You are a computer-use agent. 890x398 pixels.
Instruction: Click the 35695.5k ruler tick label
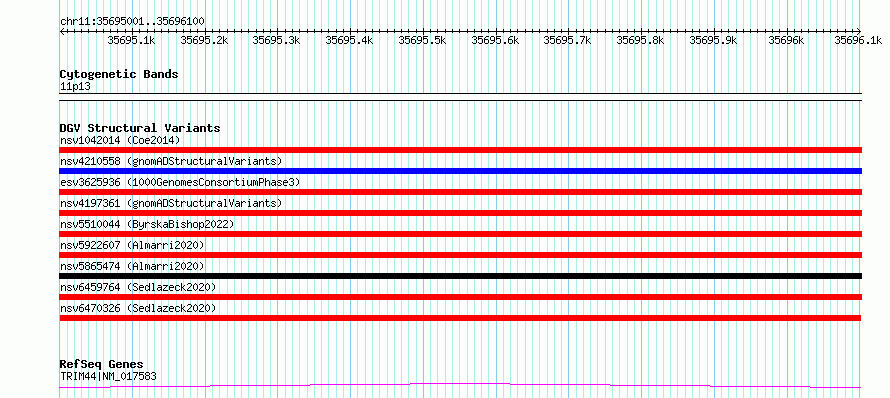pyautogui.click(x=422, y=40)
